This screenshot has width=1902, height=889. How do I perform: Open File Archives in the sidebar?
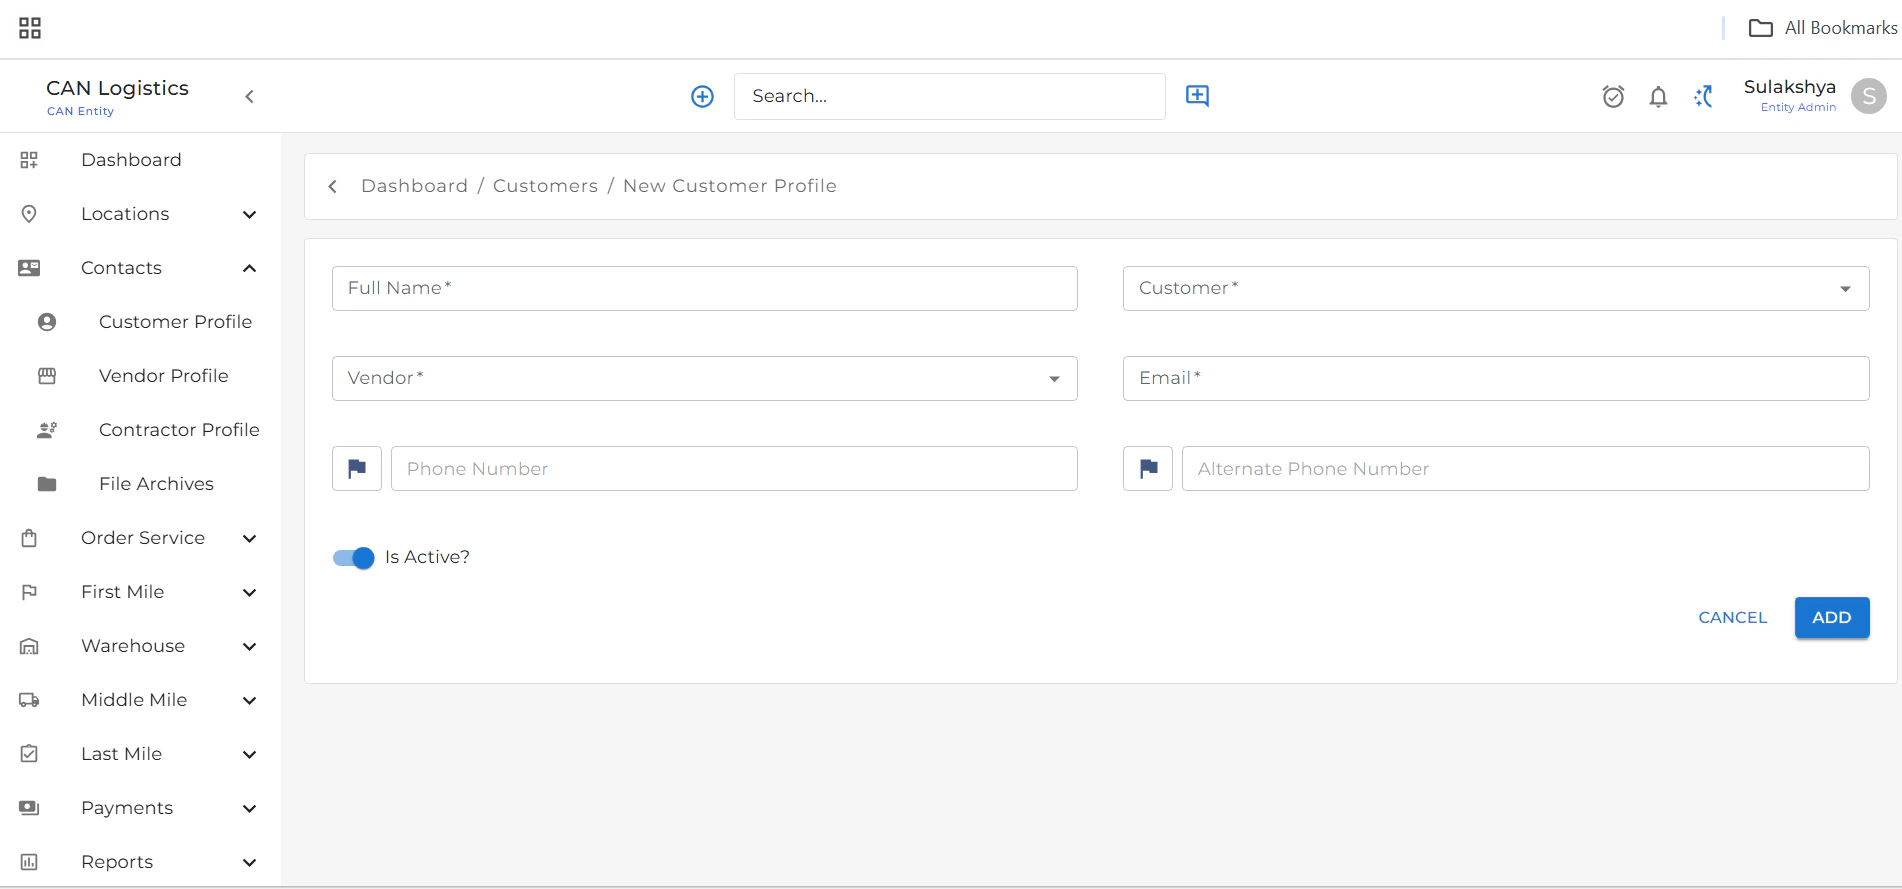coord(156,484)
